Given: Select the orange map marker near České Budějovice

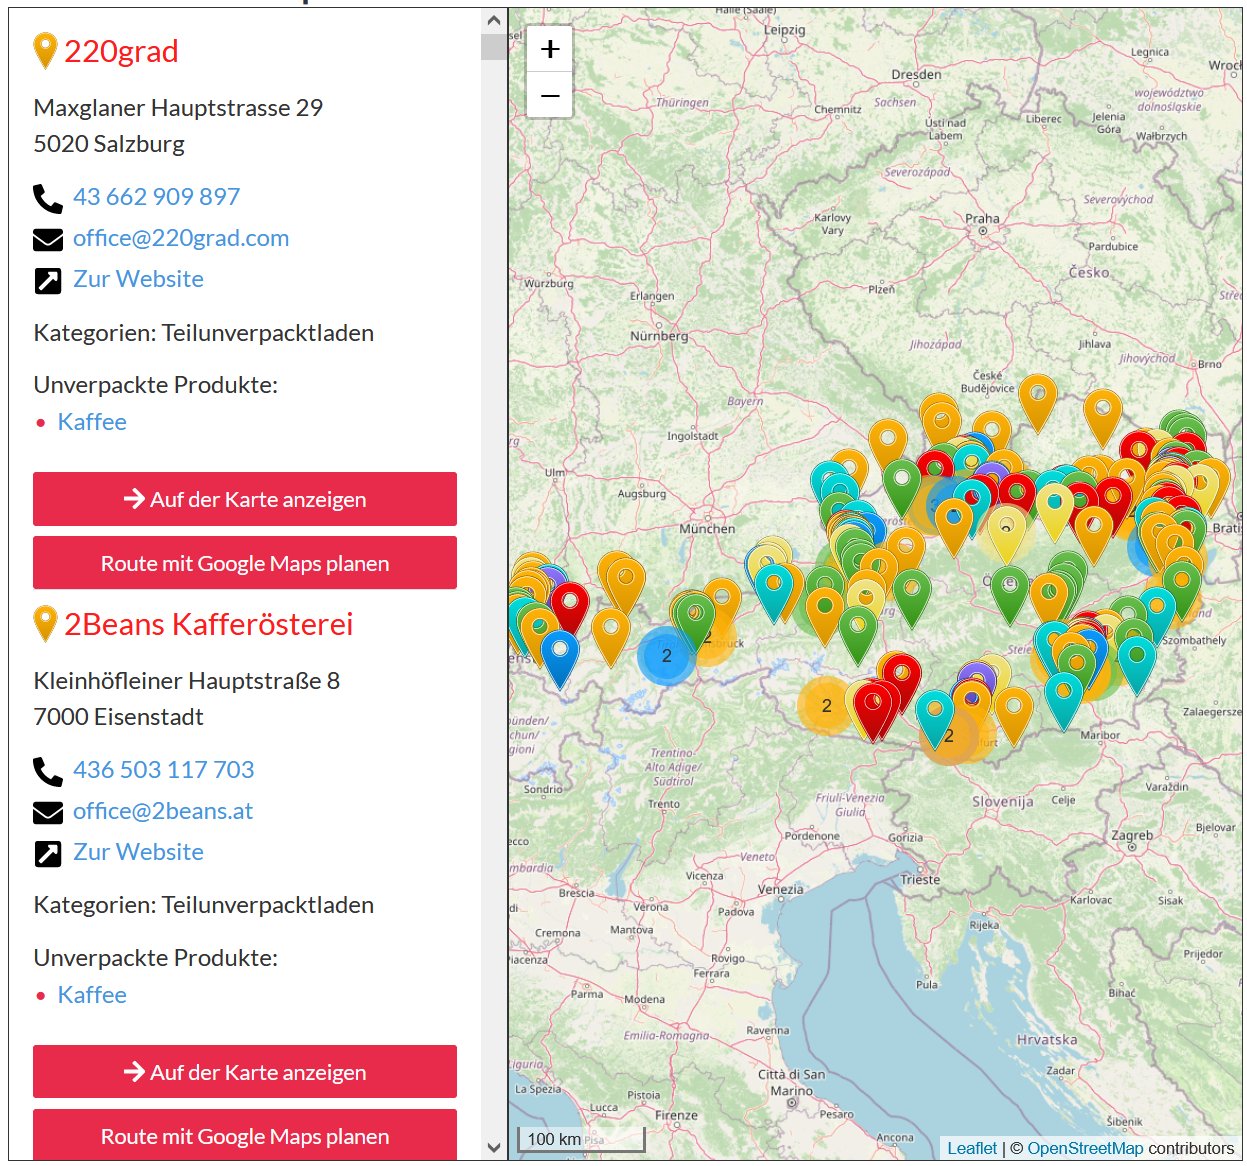Looking at the screenshot, I should [1037, 398].
